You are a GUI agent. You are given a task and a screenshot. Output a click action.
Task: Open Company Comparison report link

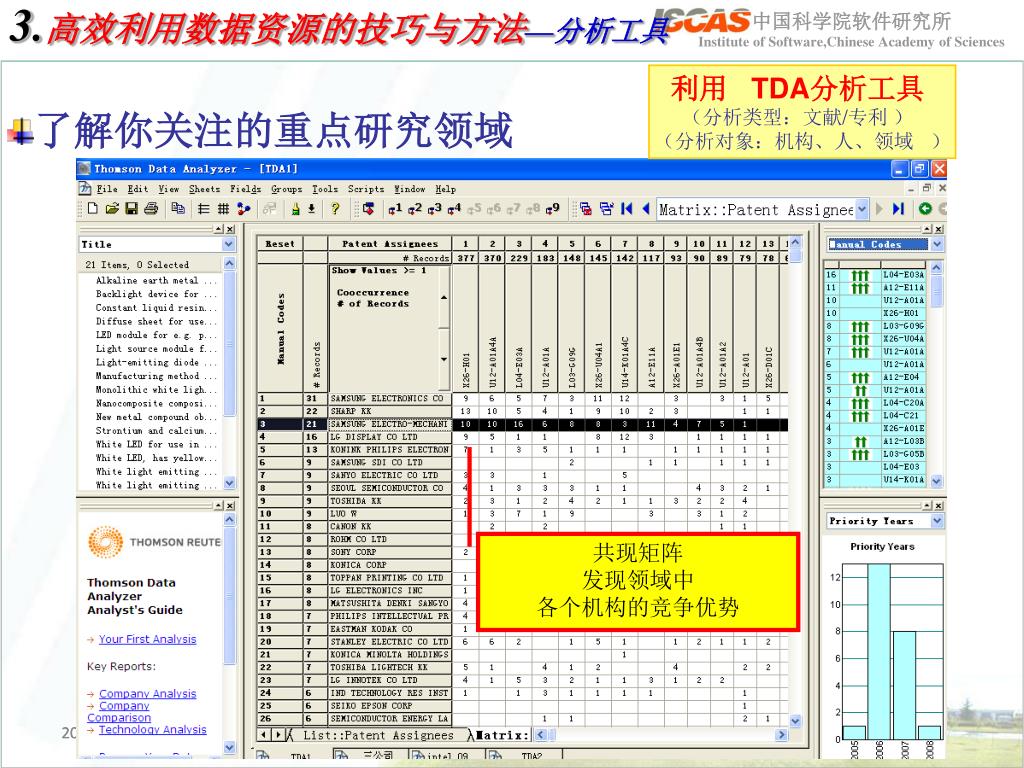119,712
